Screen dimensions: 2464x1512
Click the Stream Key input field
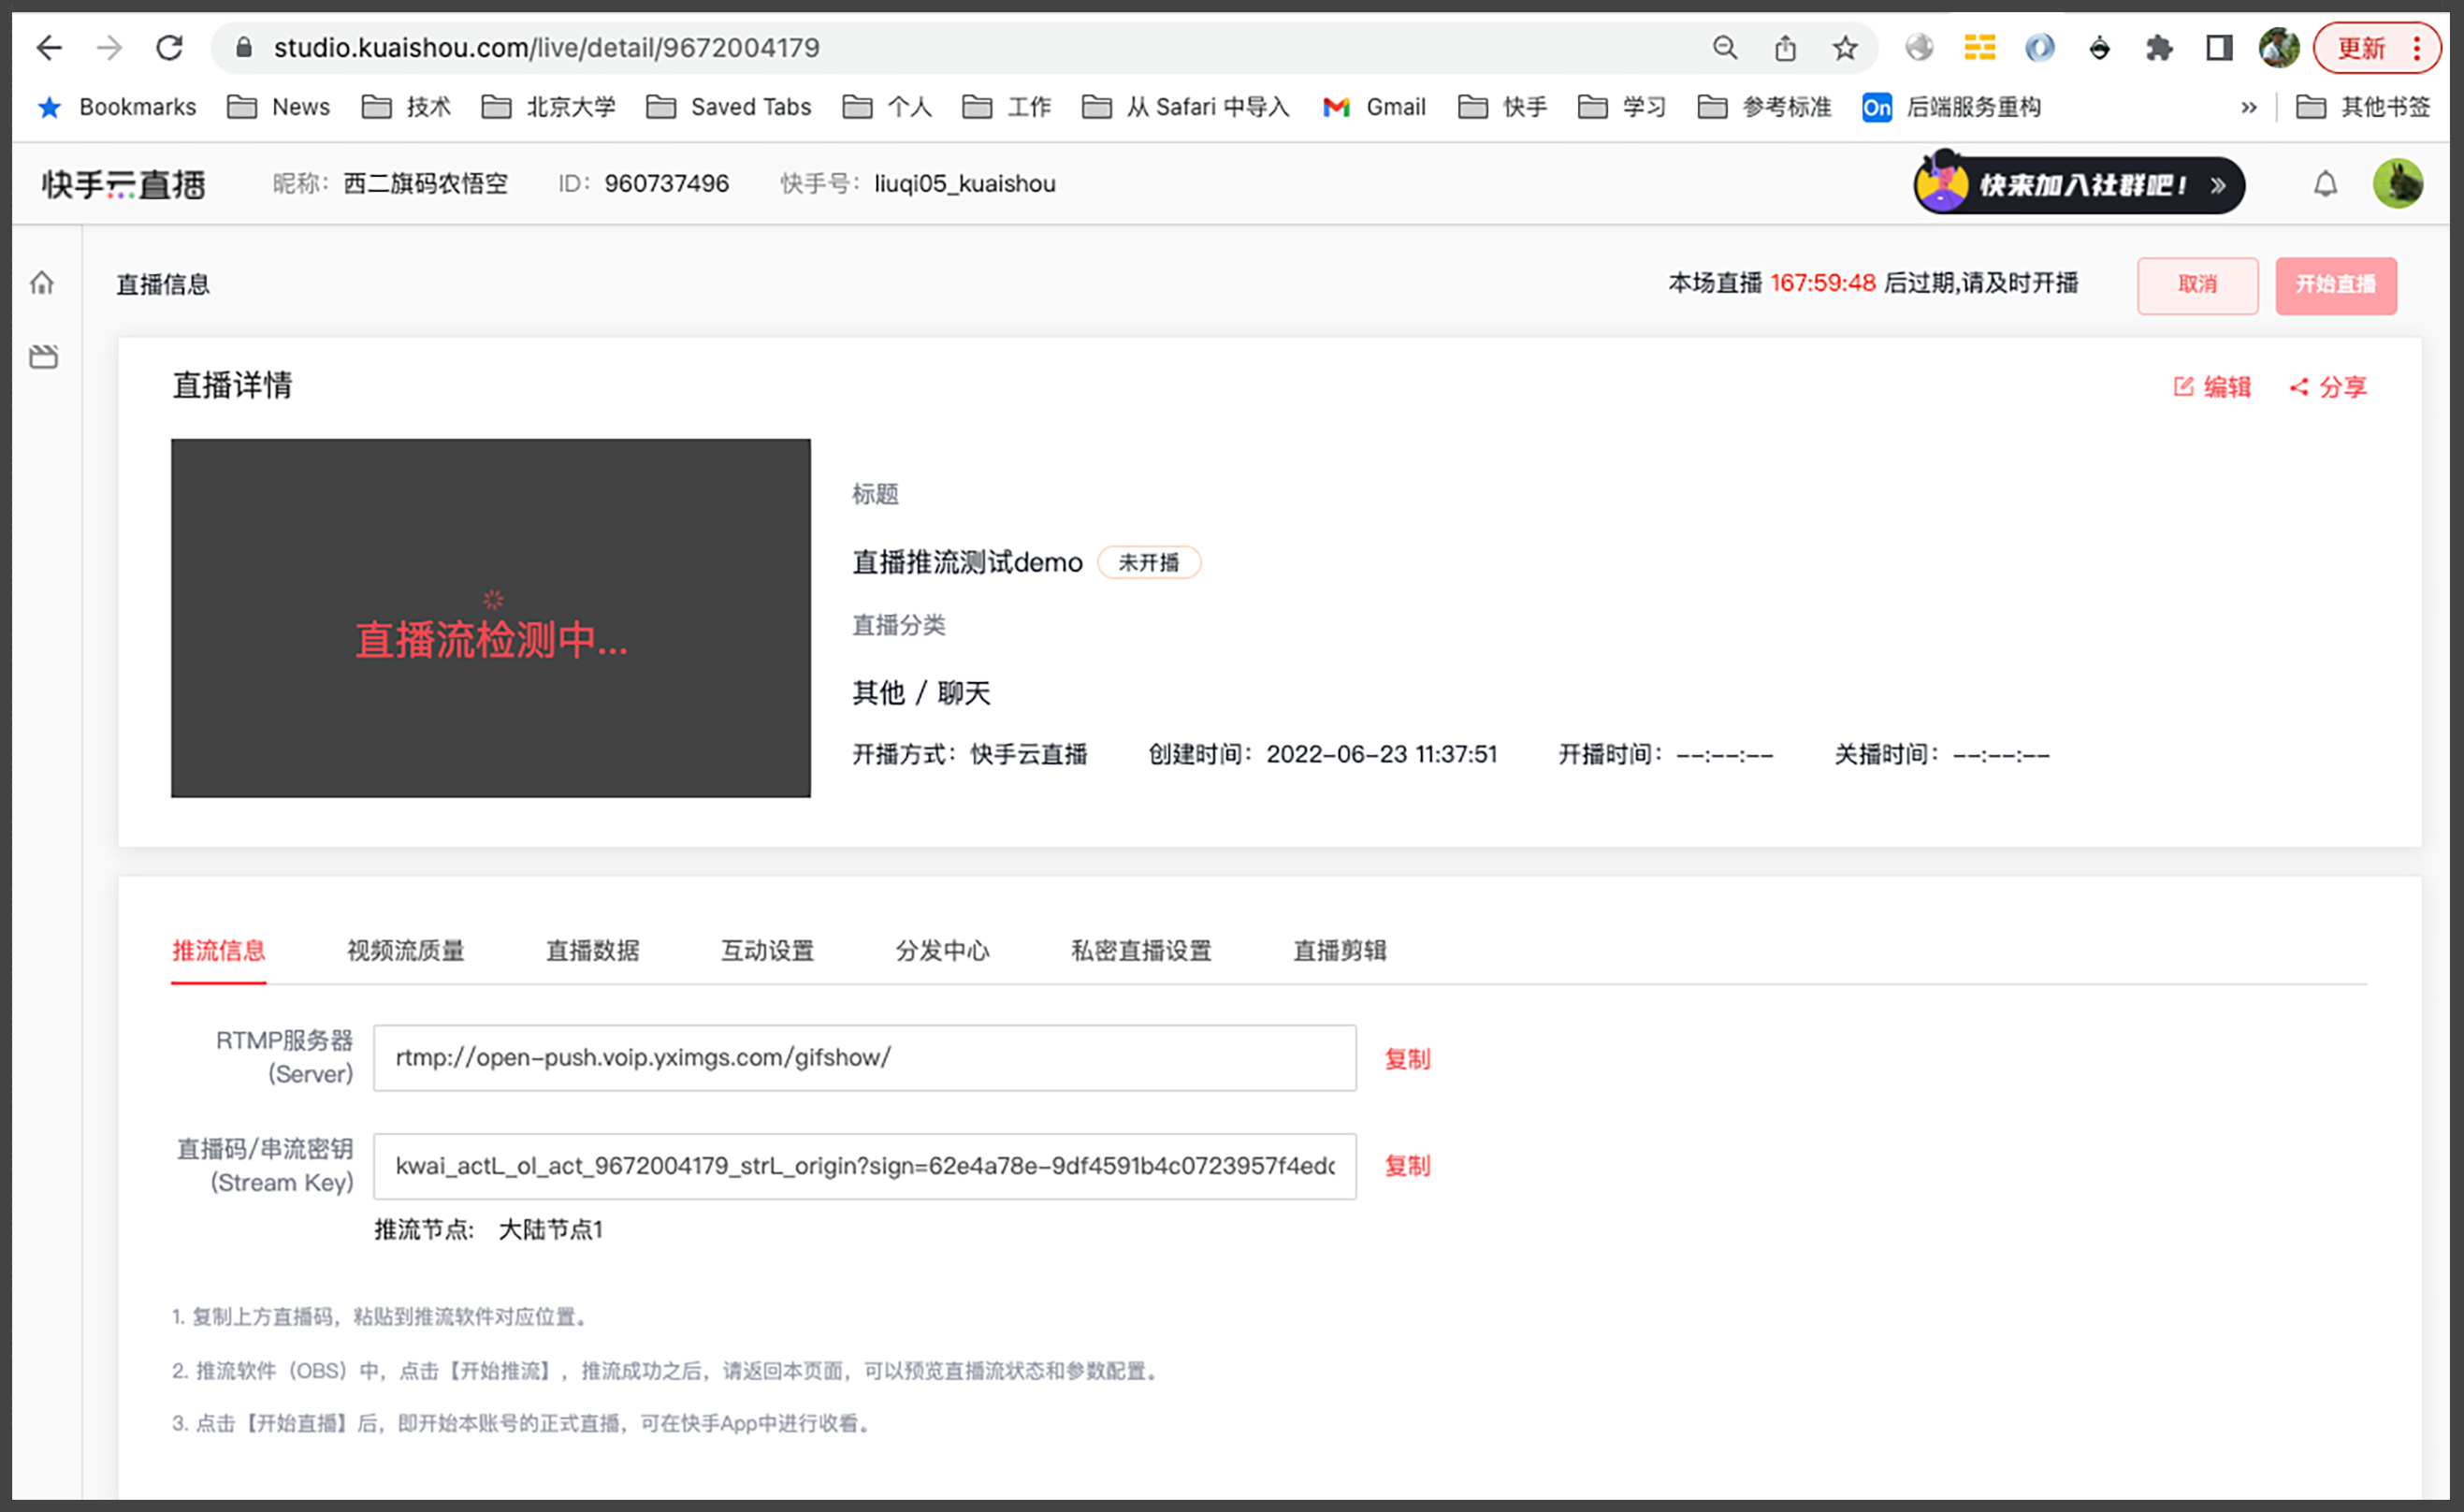pyautogui.click(x=864, y=1166)
